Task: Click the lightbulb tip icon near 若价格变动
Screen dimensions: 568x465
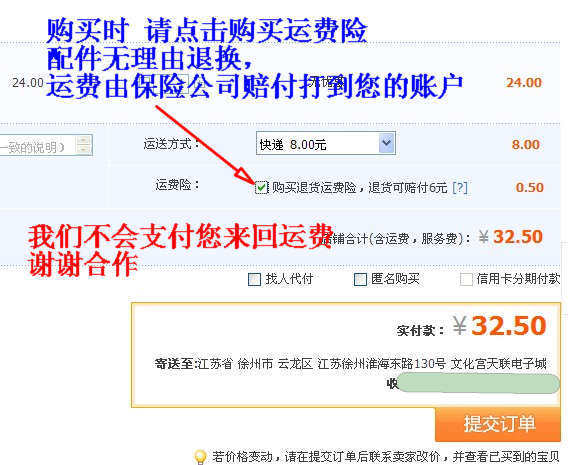Action: click(x=200, y=456)
